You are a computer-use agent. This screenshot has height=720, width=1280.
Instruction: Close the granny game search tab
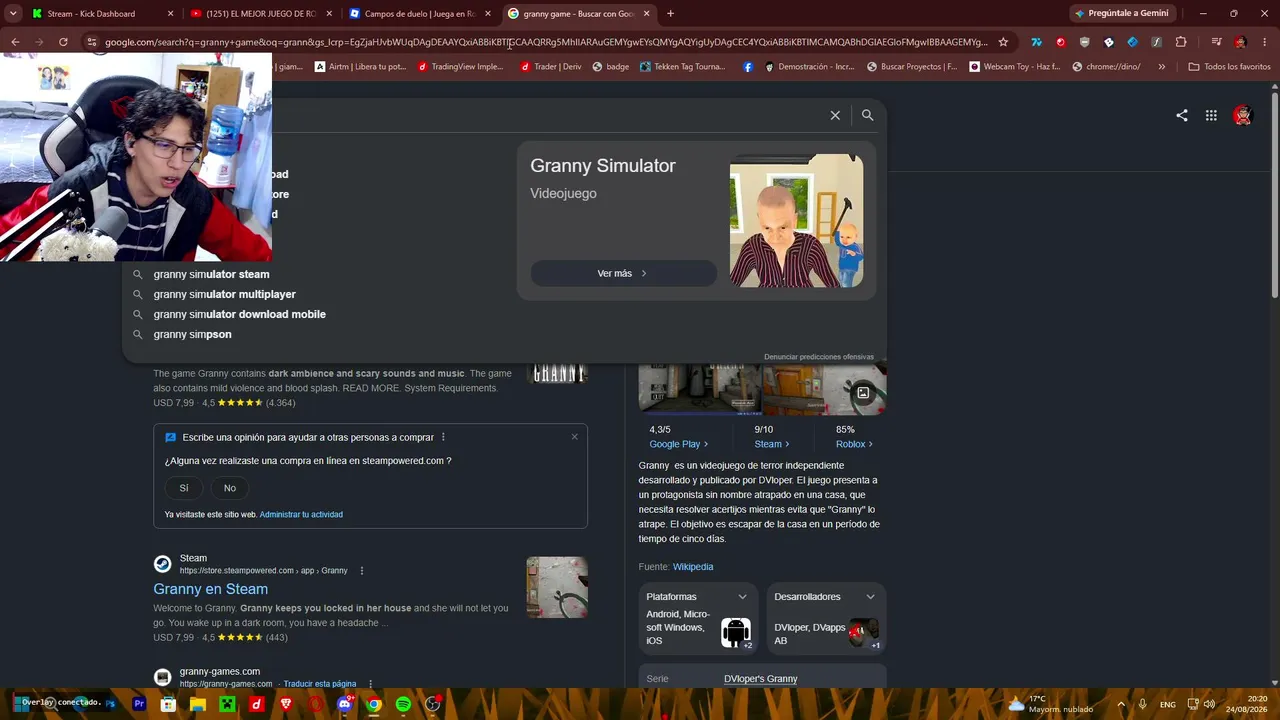point(647,14)
